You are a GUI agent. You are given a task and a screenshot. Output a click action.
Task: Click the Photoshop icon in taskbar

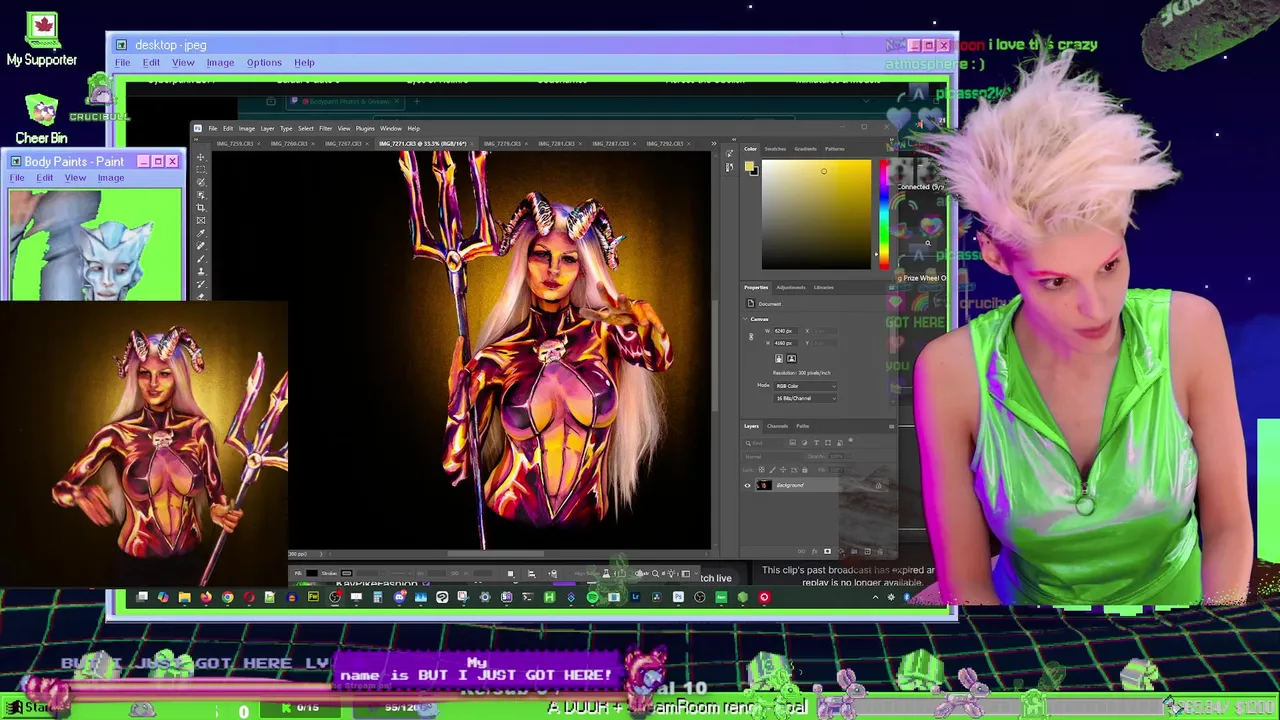tap(678, 597)
